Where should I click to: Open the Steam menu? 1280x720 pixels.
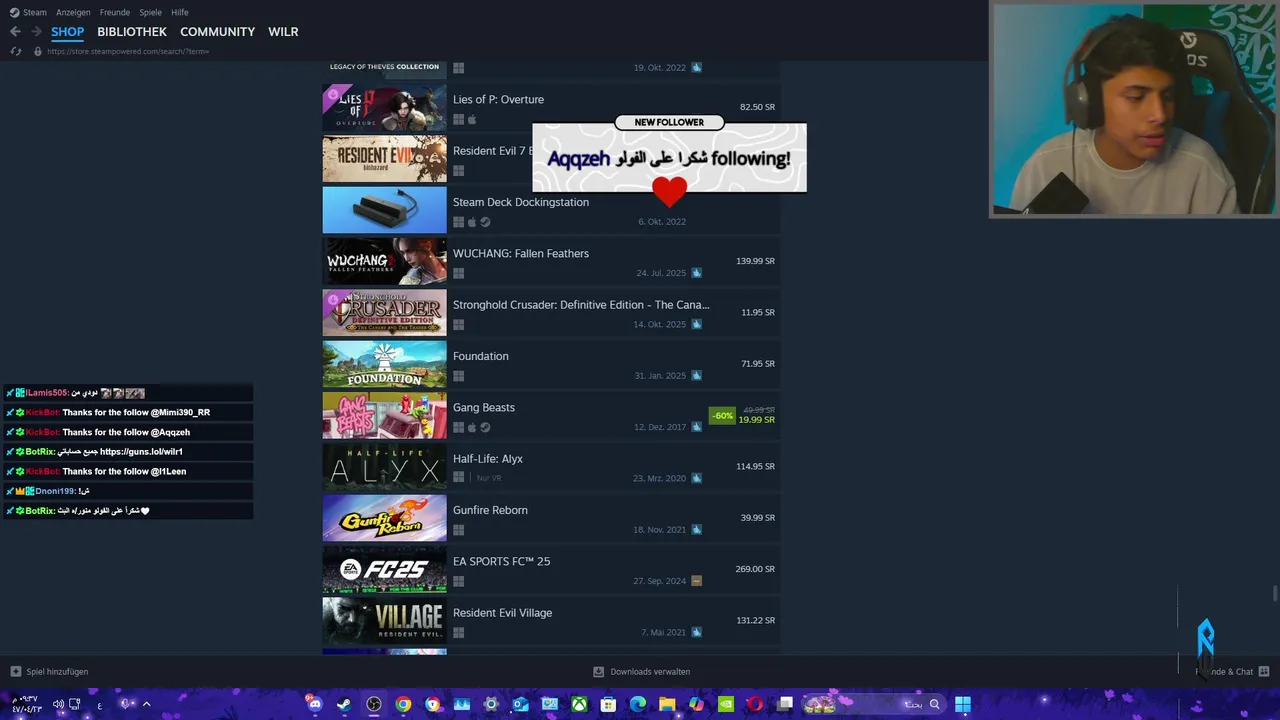tap(28, 12)
